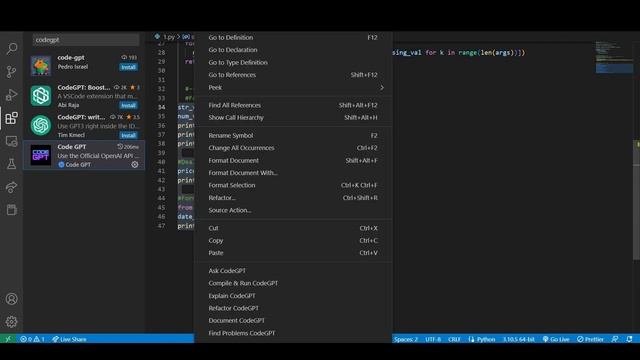Open the code-gpt extension thumbnail by Pedro Israel
Image resolution: width=640 pixels, height=360 pixels.
pyautogui.click(x=41, y=66)
